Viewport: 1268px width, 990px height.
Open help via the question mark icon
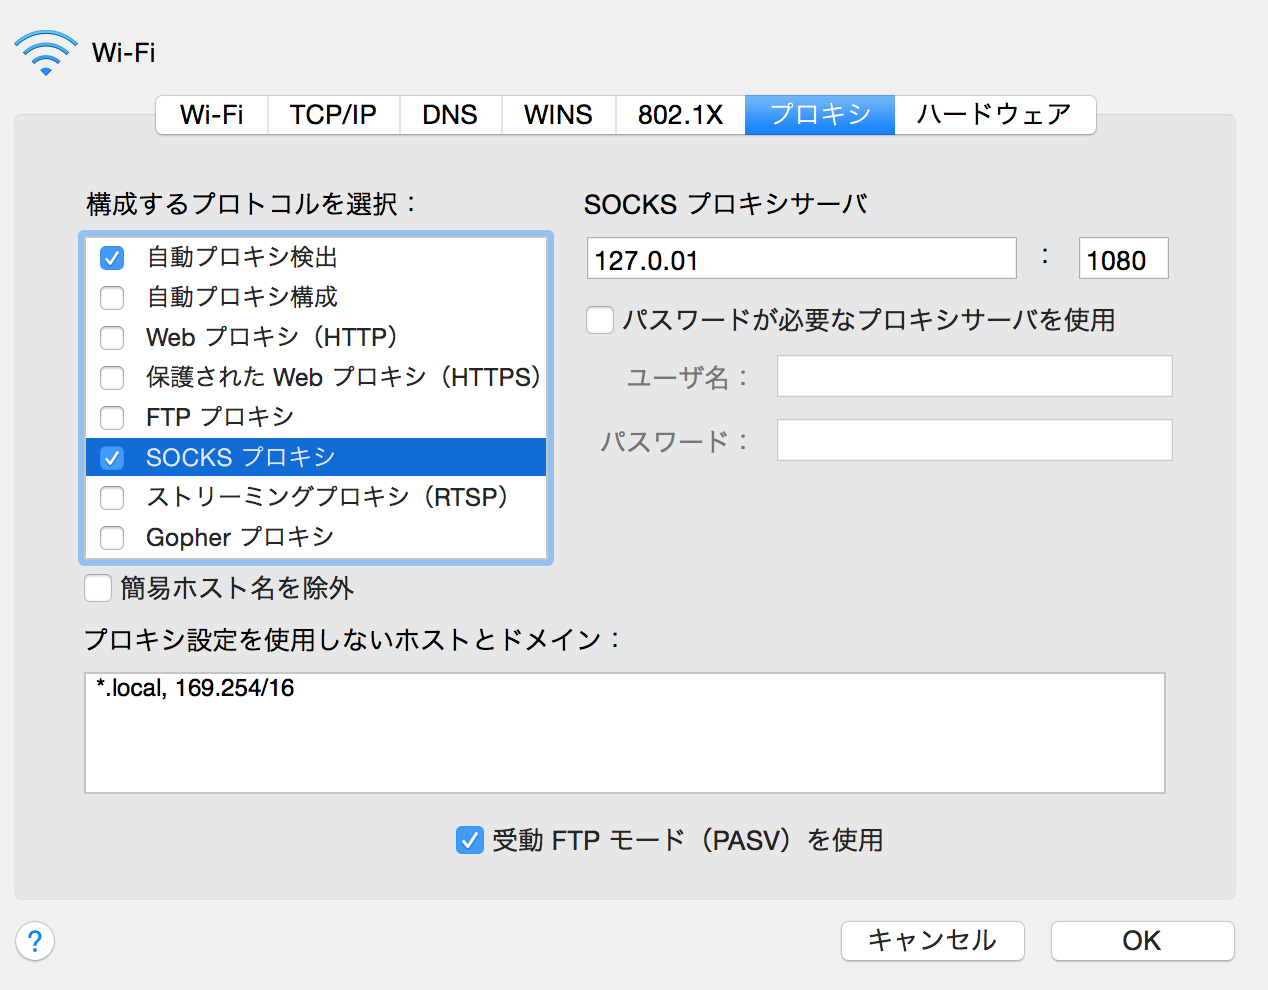[35, 941]
